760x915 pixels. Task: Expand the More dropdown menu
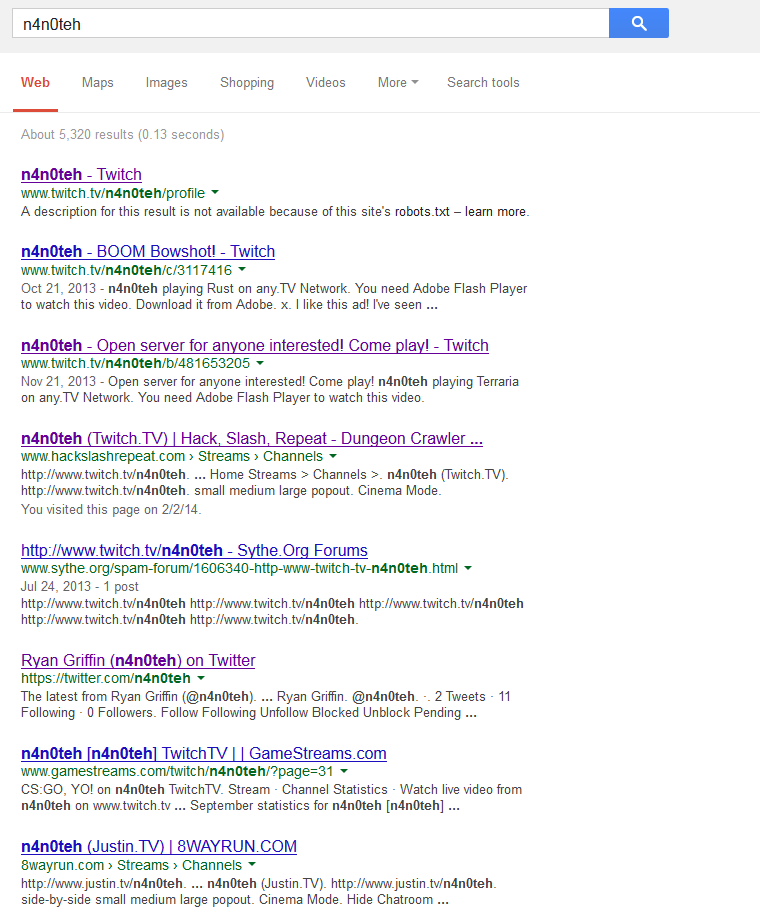pyautogui.click(x=398, y=82)
